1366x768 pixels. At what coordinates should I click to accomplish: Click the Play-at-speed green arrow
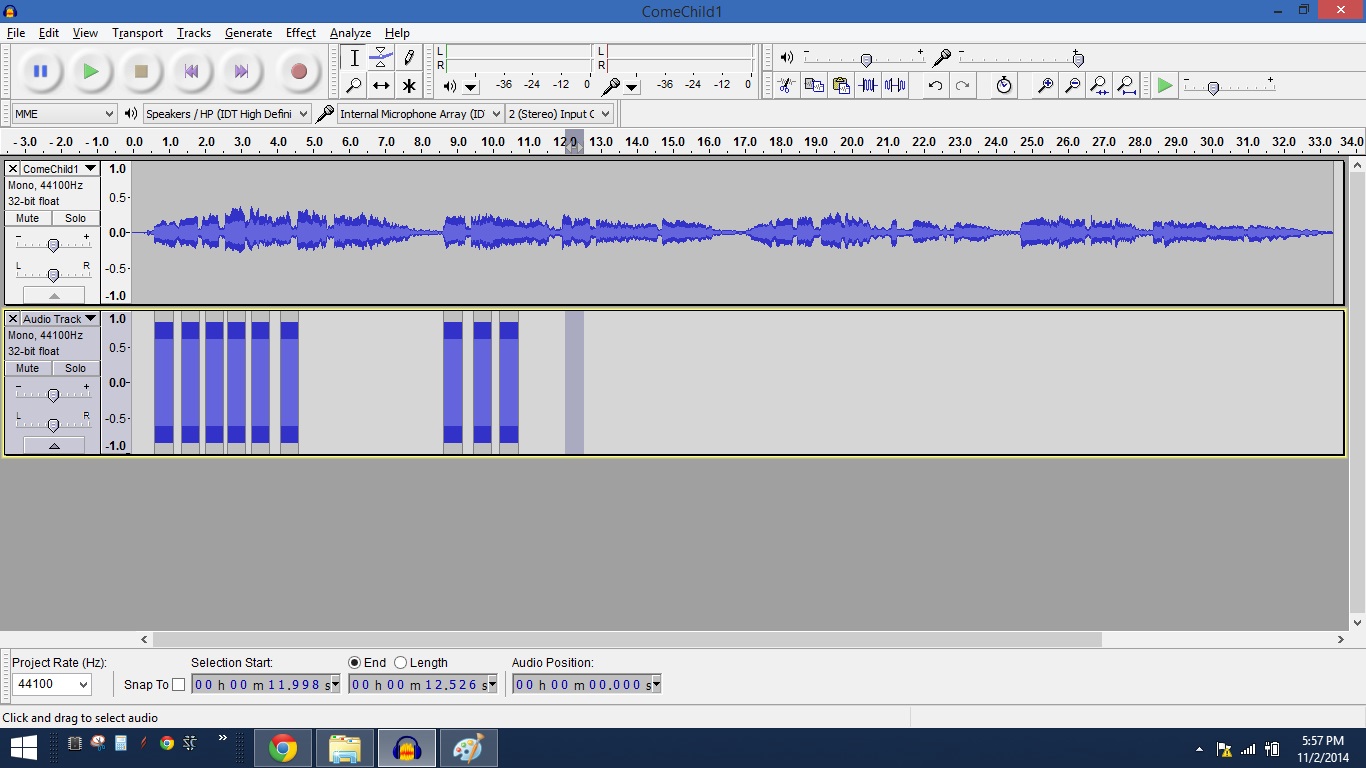(x=1165, y=86)
